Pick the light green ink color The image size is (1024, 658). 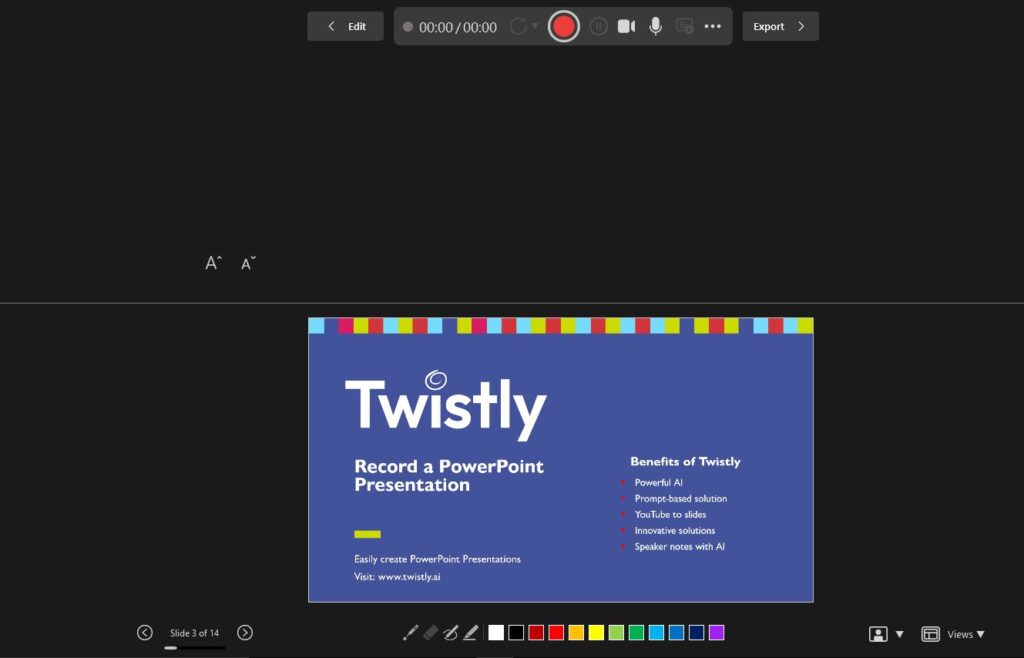click(x=616, y=633)
